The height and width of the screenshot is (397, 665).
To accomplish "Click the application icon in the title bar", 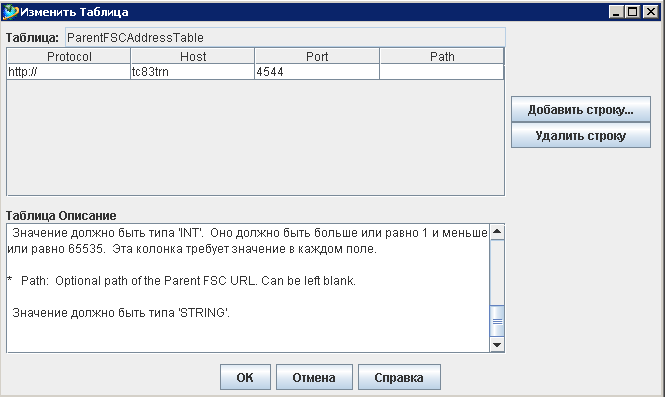I will pos(10,12).
